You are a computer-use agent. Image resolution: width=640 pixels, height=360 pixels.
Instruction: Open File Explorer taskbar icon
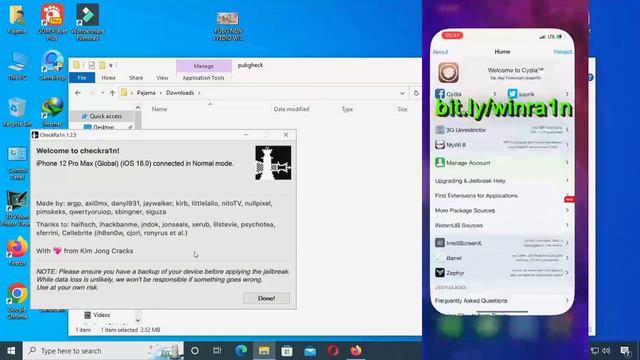pos(264,351)
